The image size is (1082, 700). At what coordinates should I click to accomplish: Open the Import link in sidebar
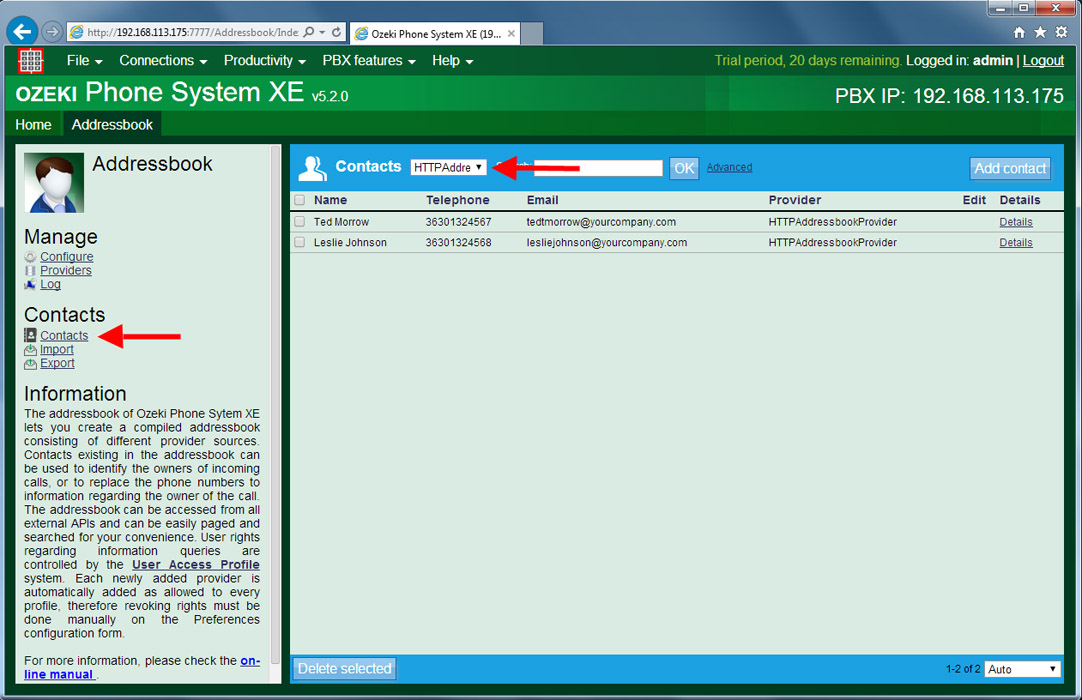point(57,349)
